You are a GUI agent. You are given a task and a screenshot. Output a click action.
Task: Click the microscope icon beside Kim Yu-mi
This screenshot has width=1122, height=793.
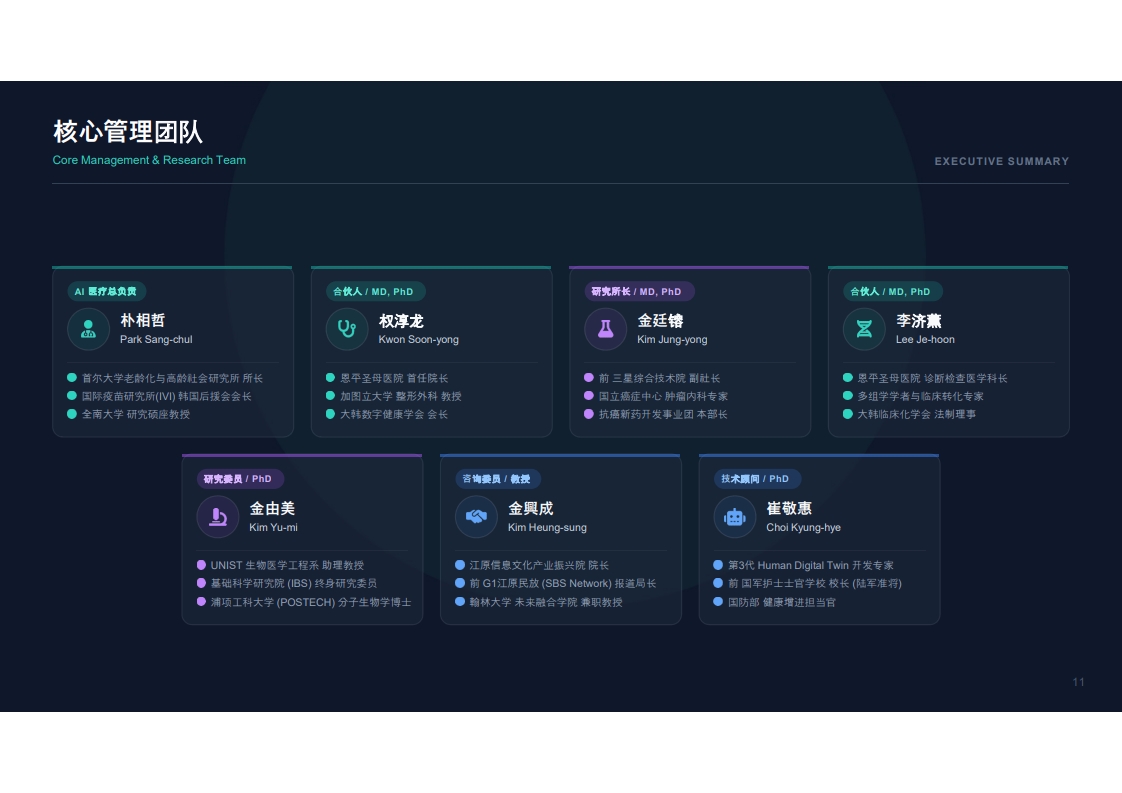pyautogui.click(x=218, y=517)
